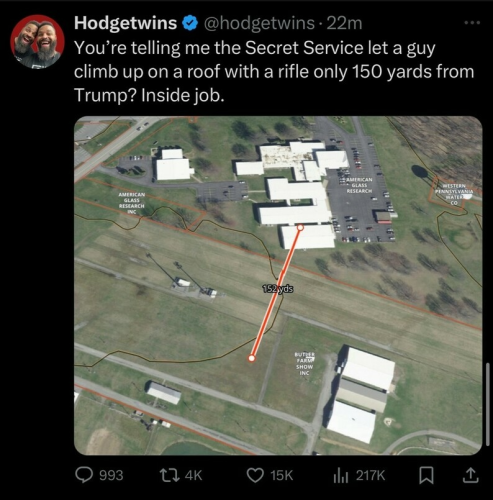
Task: Click the 15K likes count
Action: (x=282, y=475)
